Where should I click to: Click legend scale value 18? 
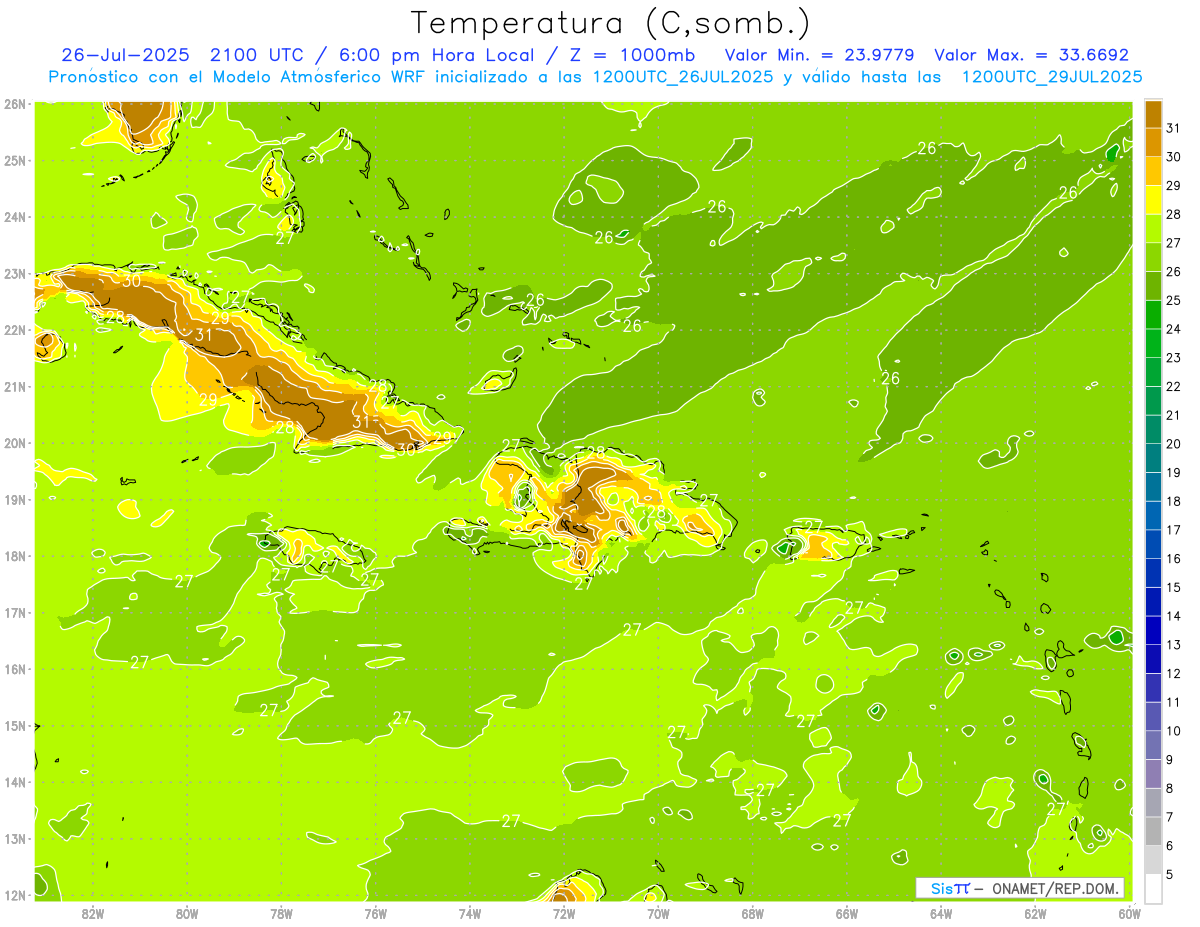point(1174,500)
